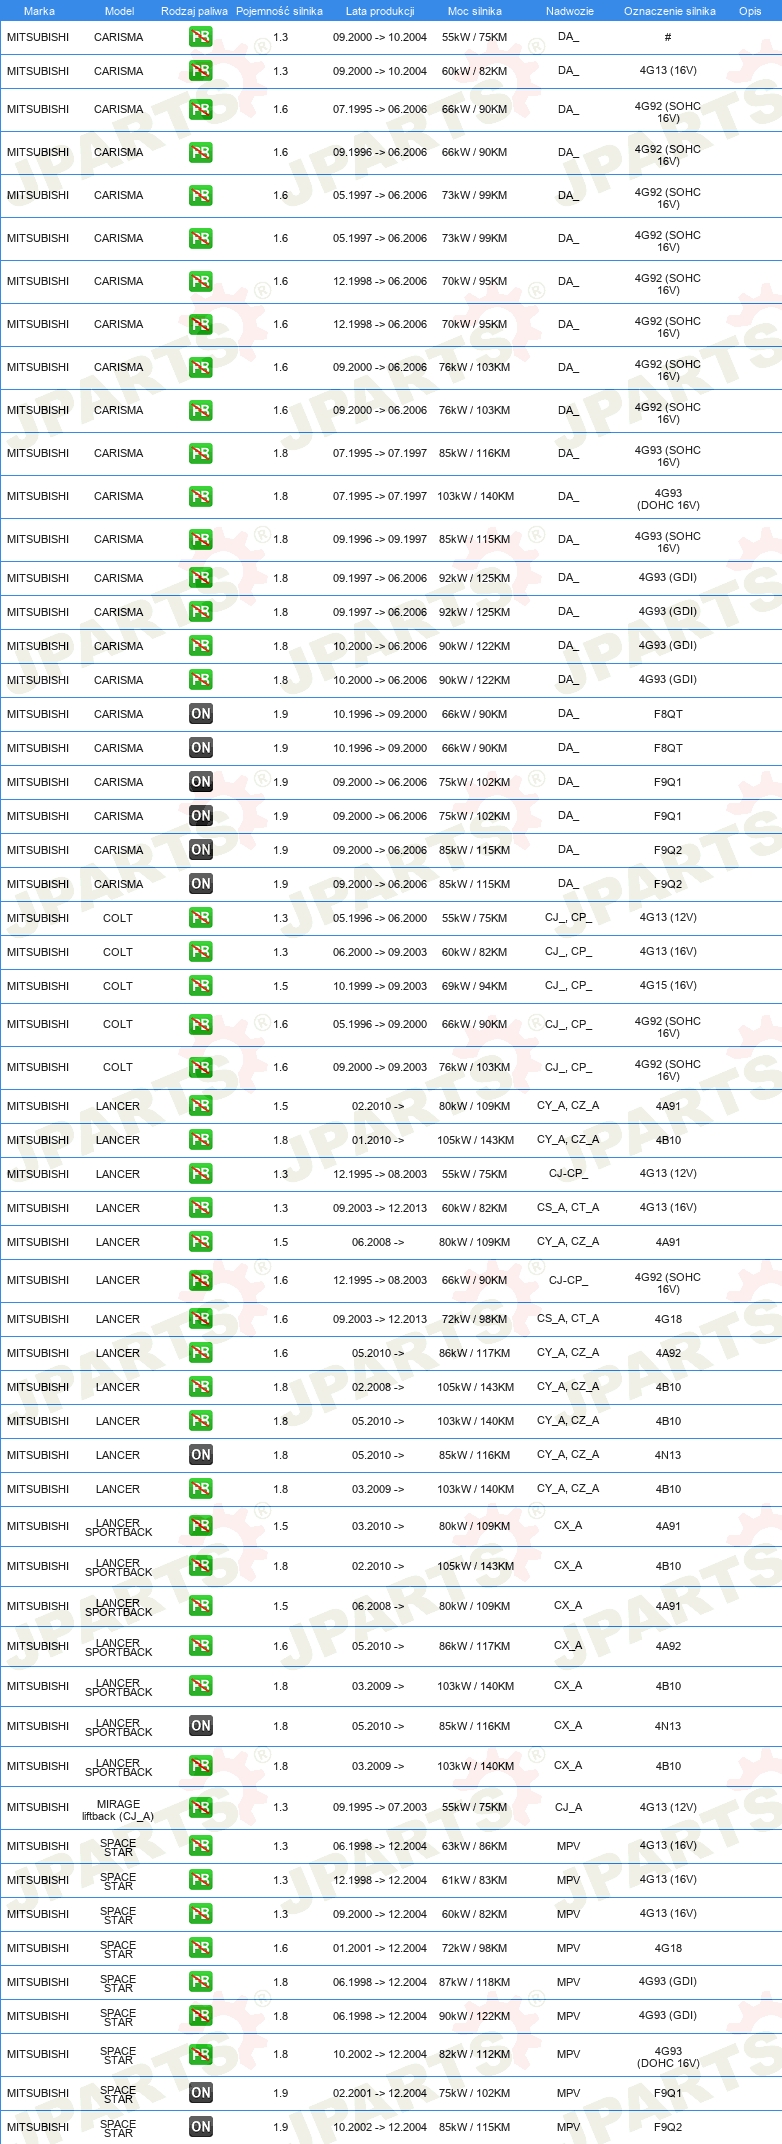This screenshot has width=782, height=2144.
Task: Click '09.1995 -> 07.2003' production years cell
Action: point(380,1807)
